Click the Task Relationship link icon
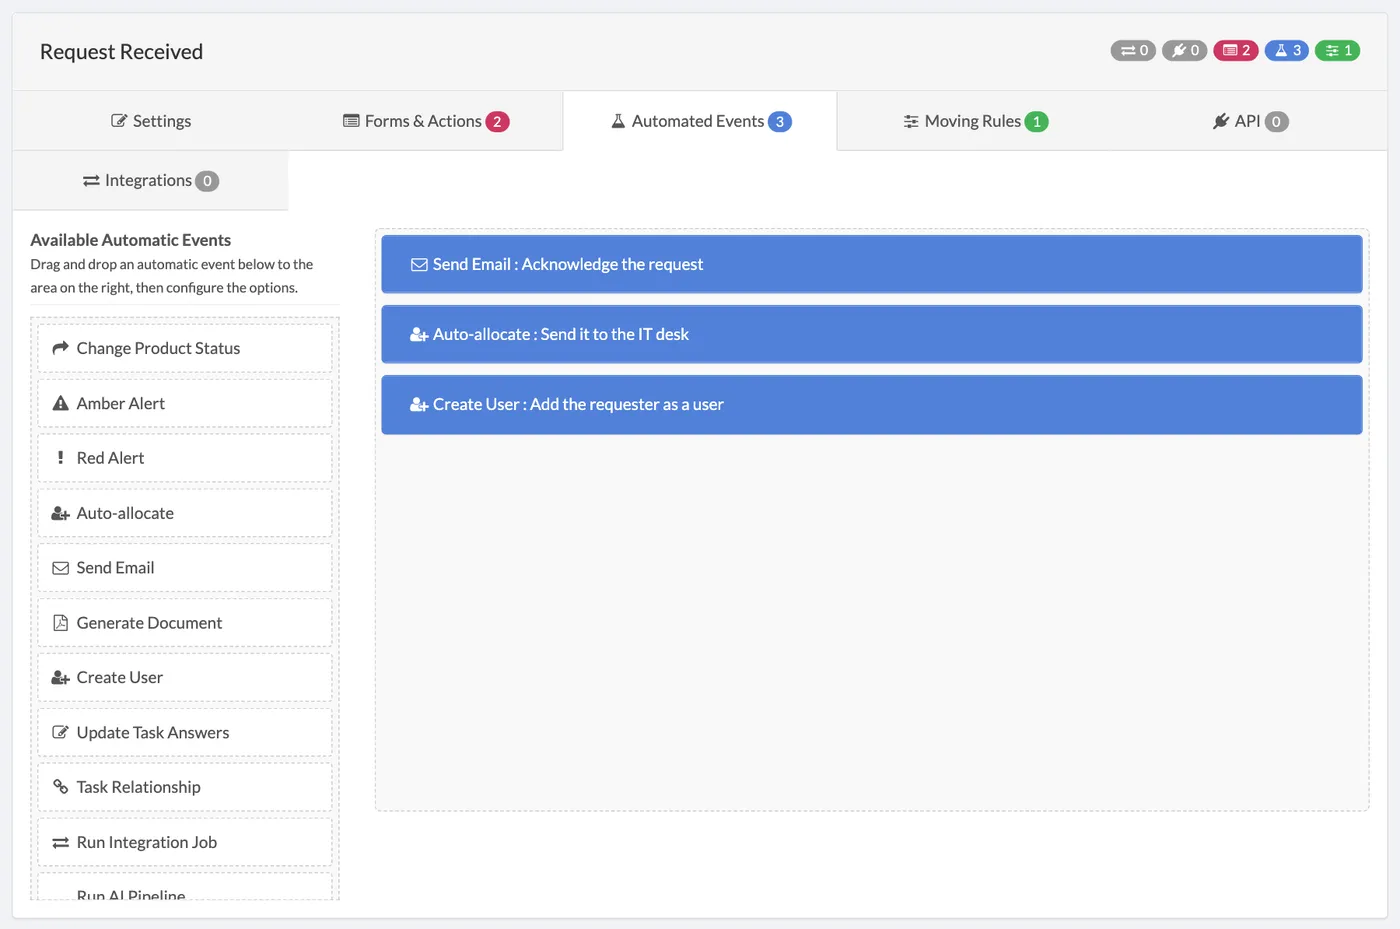 tap(60, 787)
